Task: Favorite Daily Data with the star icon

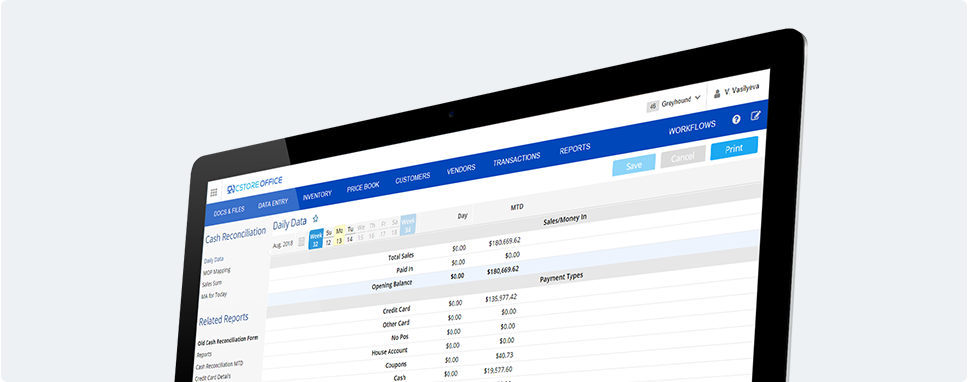Action: pos(315,218)
